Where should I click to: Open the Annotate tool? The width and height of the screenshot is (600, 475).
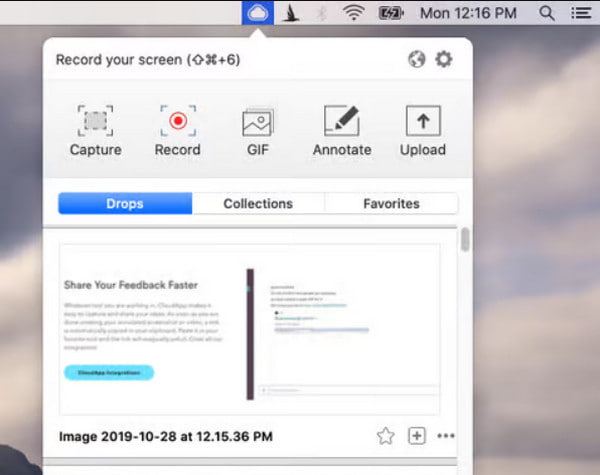coord(342,131)
